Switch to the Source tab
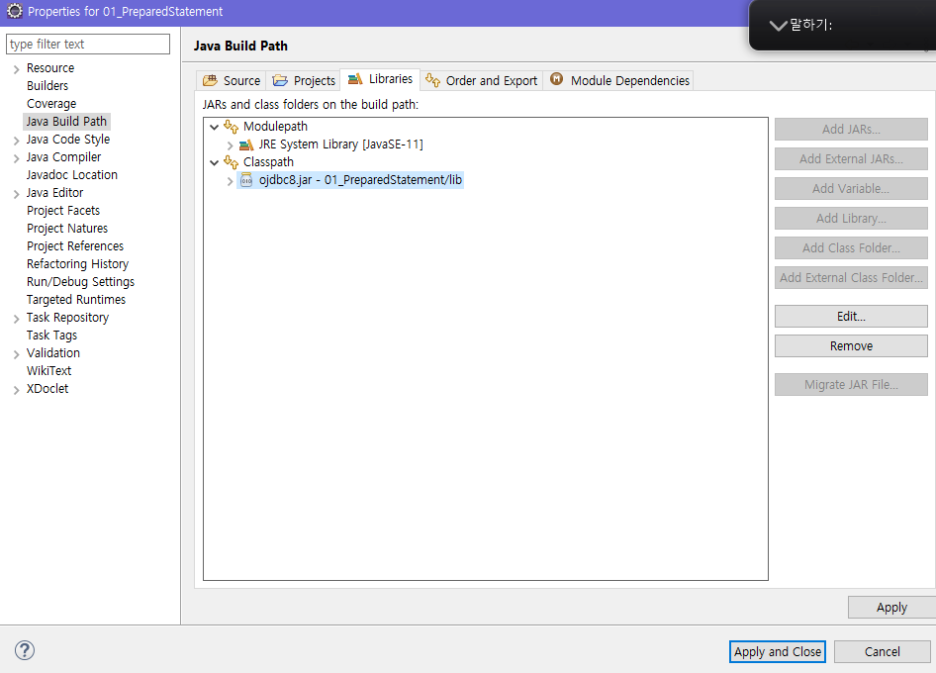The image size is (936, 673). (x=232, y=81)
